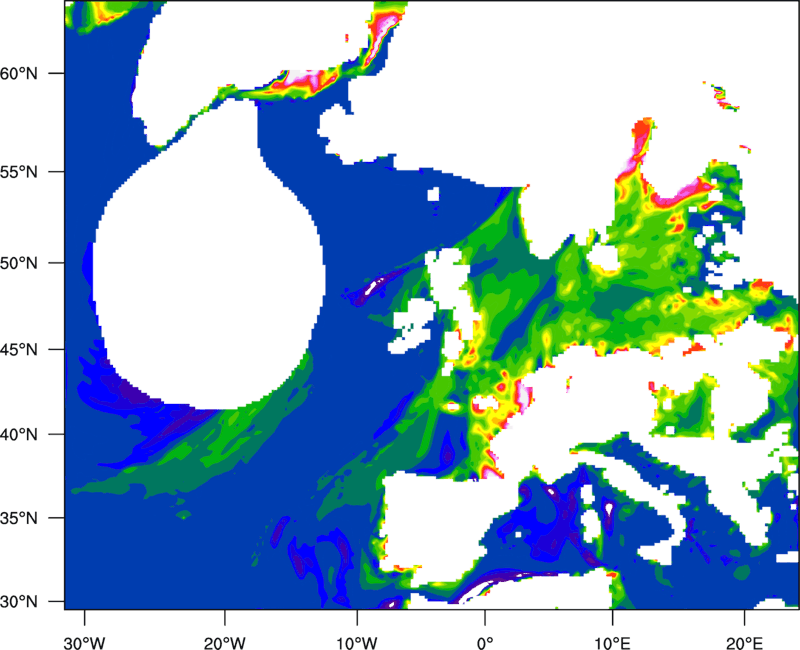The height and width of the screenshot is (650, 800).
Task: Click the 20°E longitude label
Action: pos(744,643)
